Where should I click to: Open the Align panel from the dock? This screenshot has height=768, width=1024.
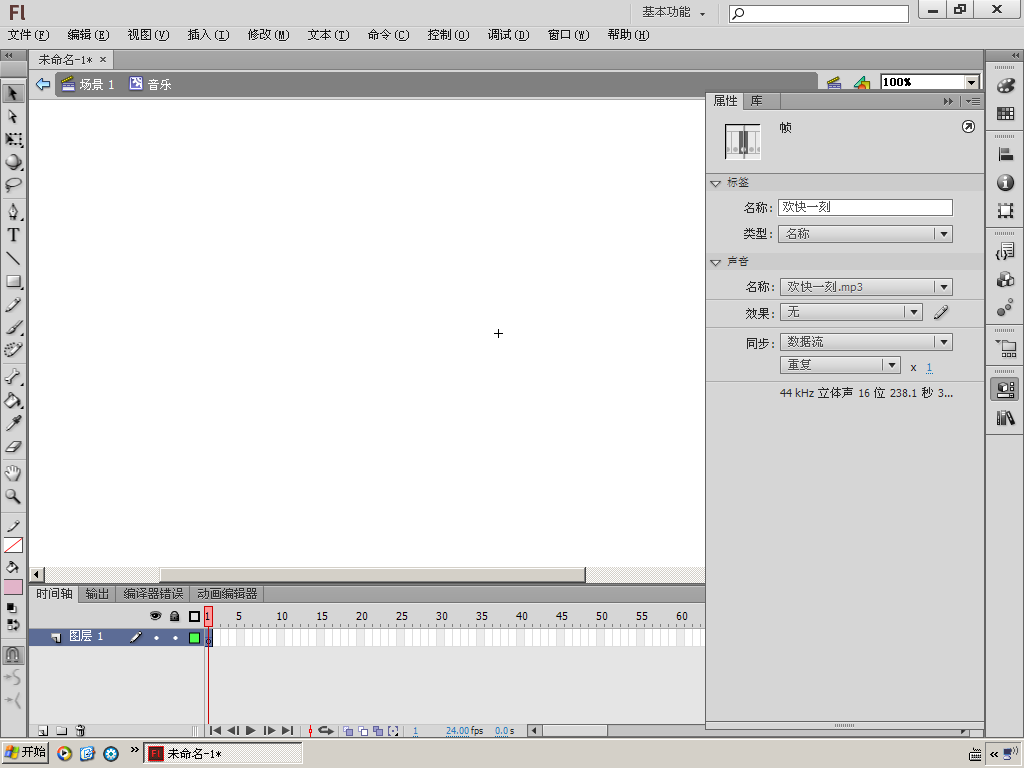pyautogui.click(x=1006, y=155)
